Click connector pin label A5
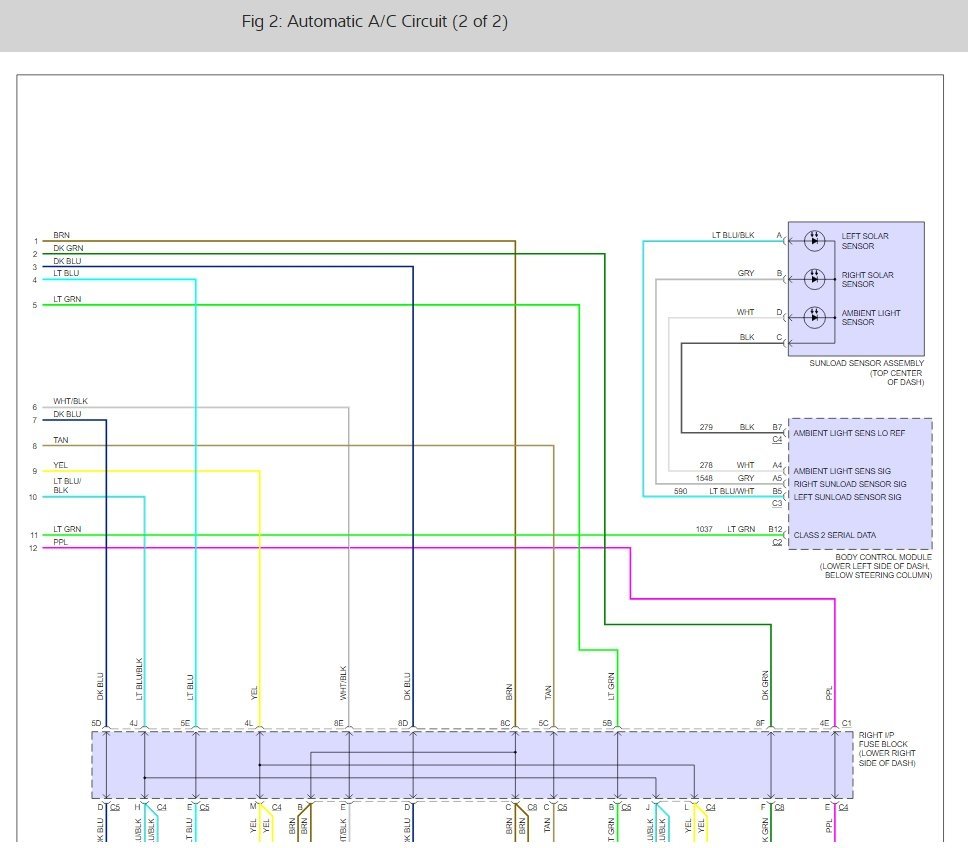968x848 pixels. [x=777, y=478]
